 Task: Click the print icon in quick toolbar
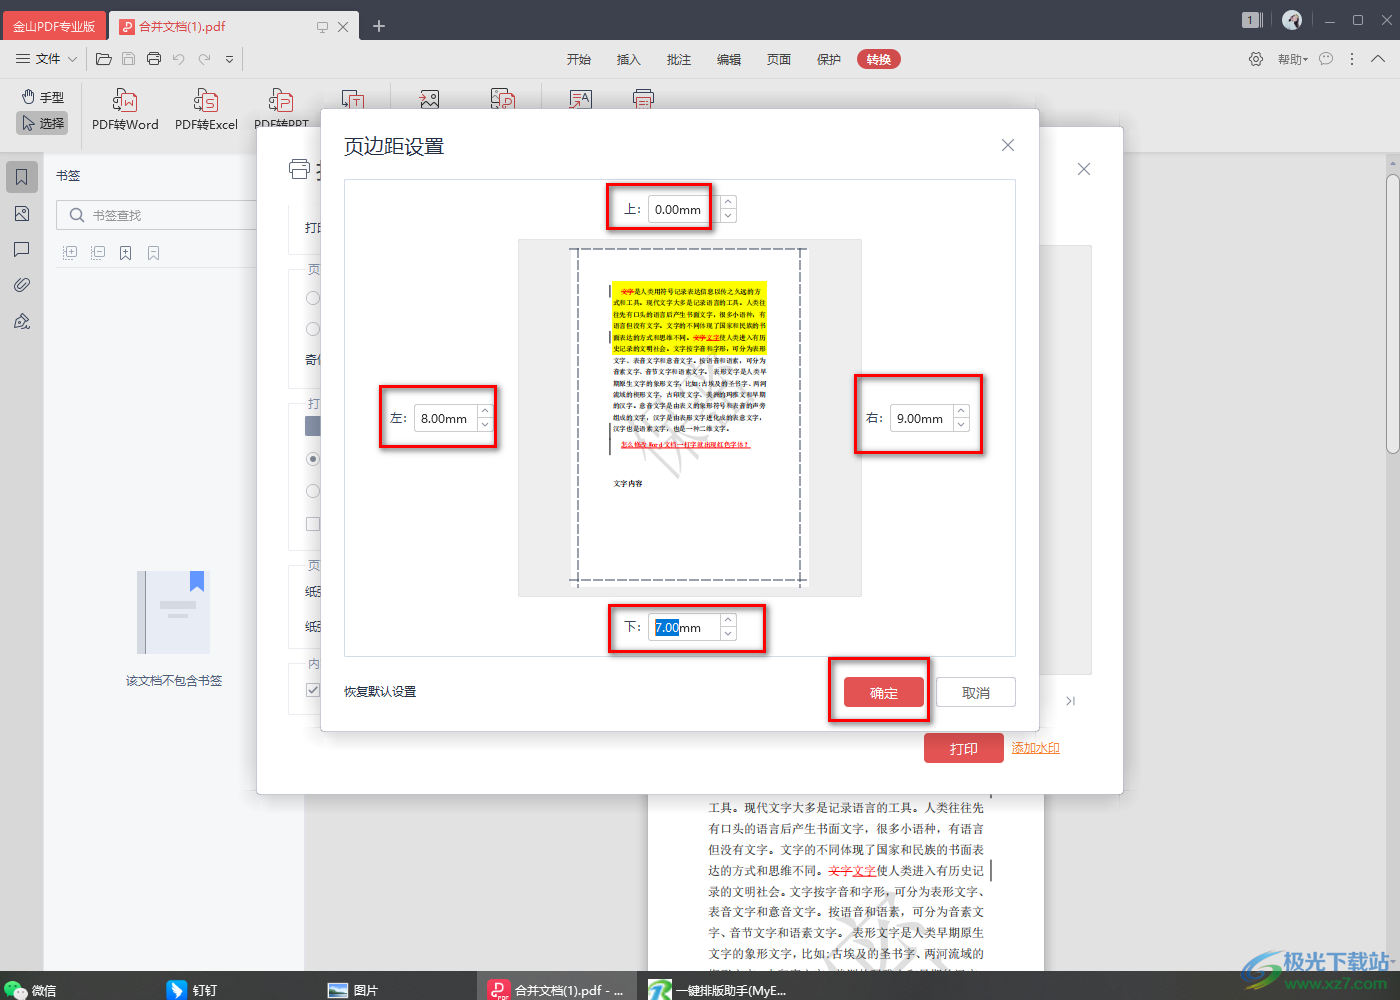tap(154, 59)
